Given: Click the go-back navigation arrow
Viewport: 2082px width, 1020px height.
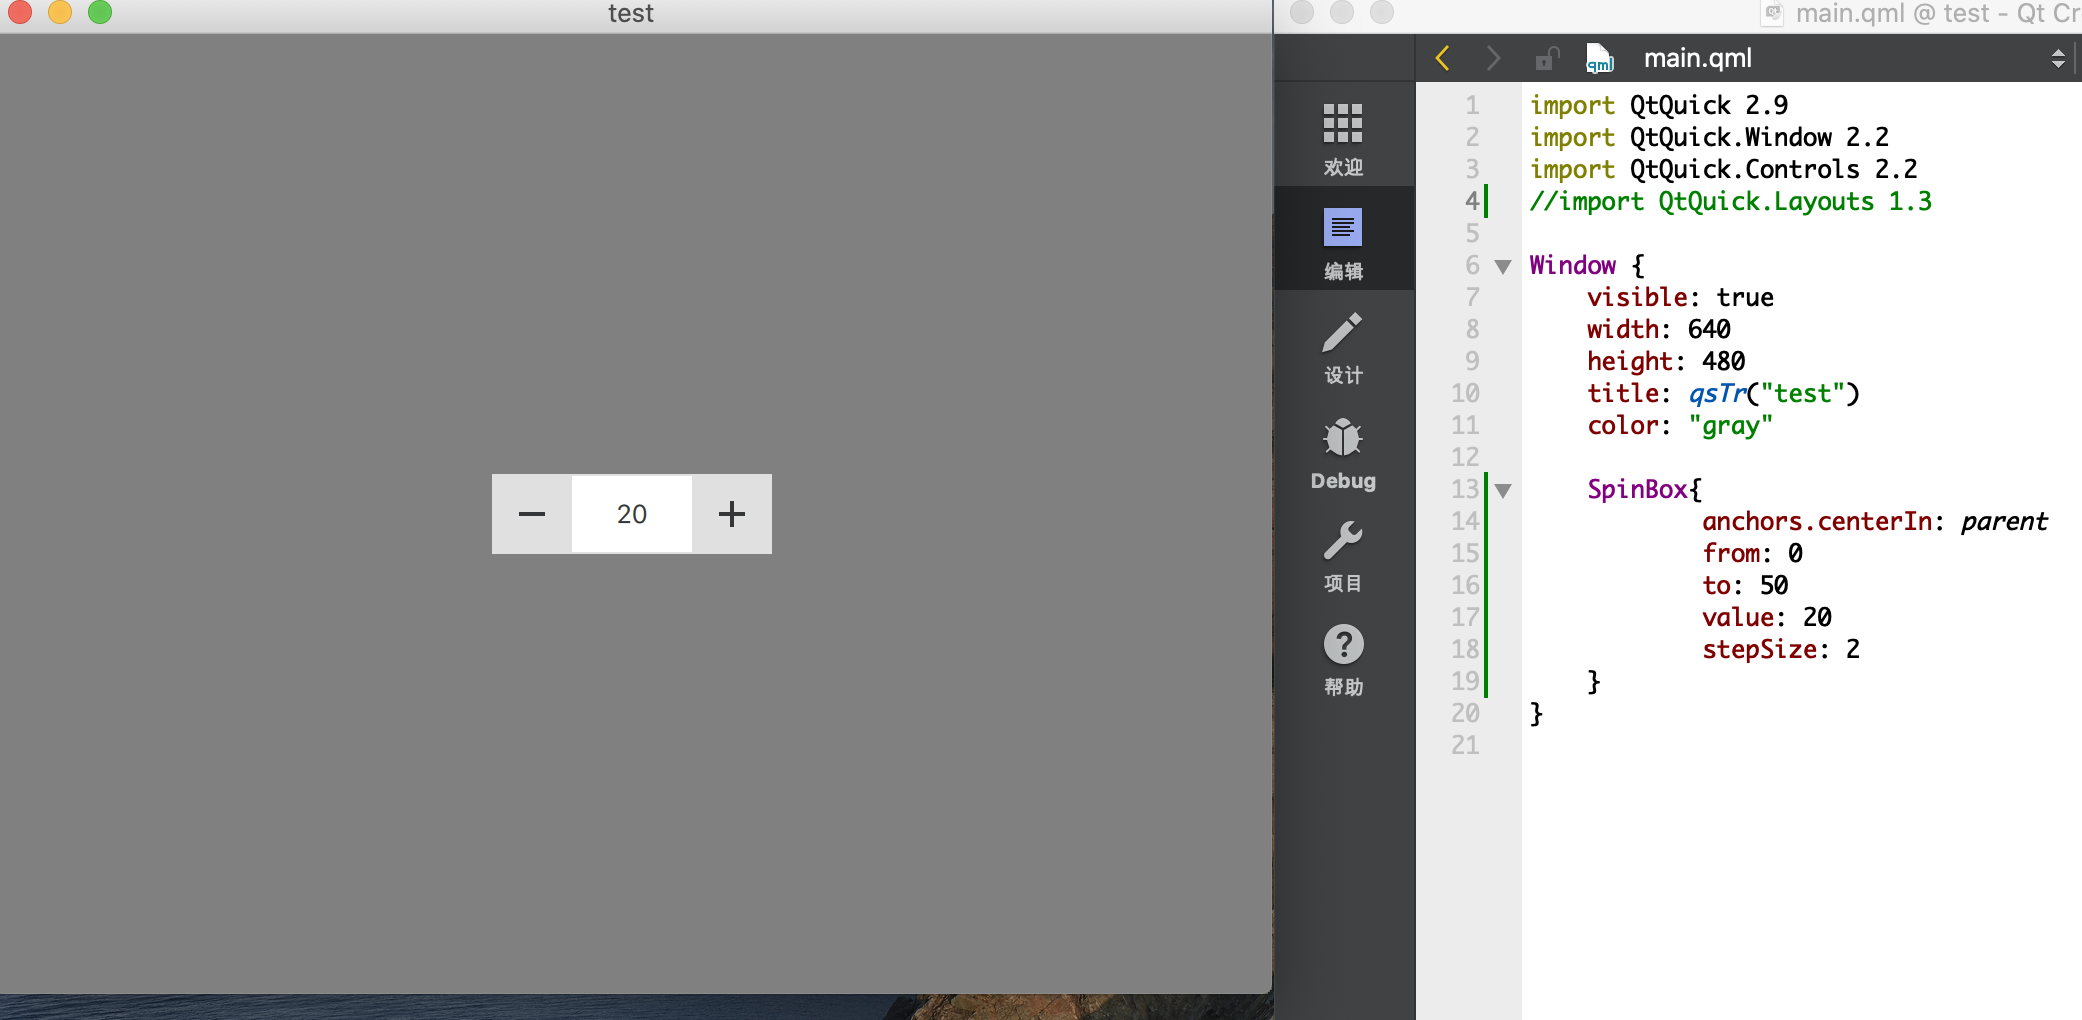Looking at the screenshot, I should tap(1441, 58).
